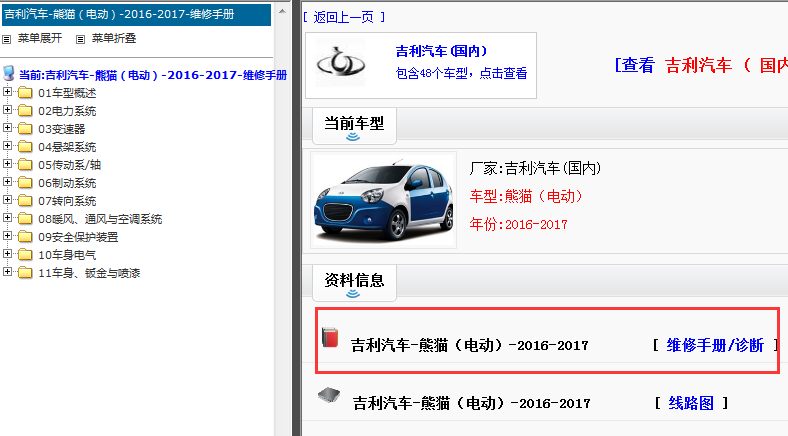Click the red book icon for 维修手册 row

tap(330, 337)
